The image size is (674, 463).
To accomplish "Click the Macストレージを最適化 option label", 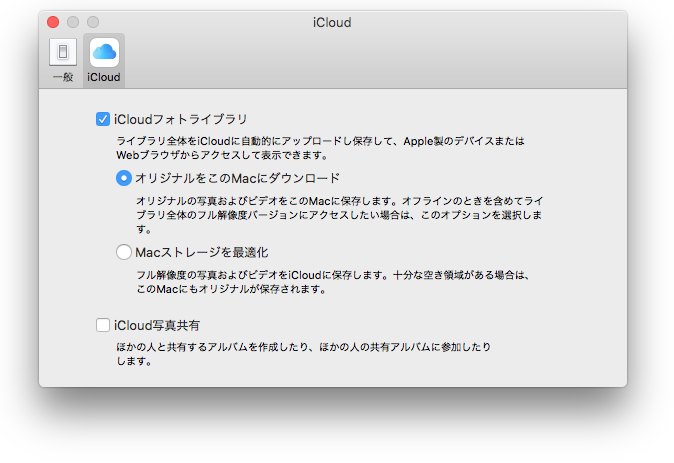I will [201, 252].
